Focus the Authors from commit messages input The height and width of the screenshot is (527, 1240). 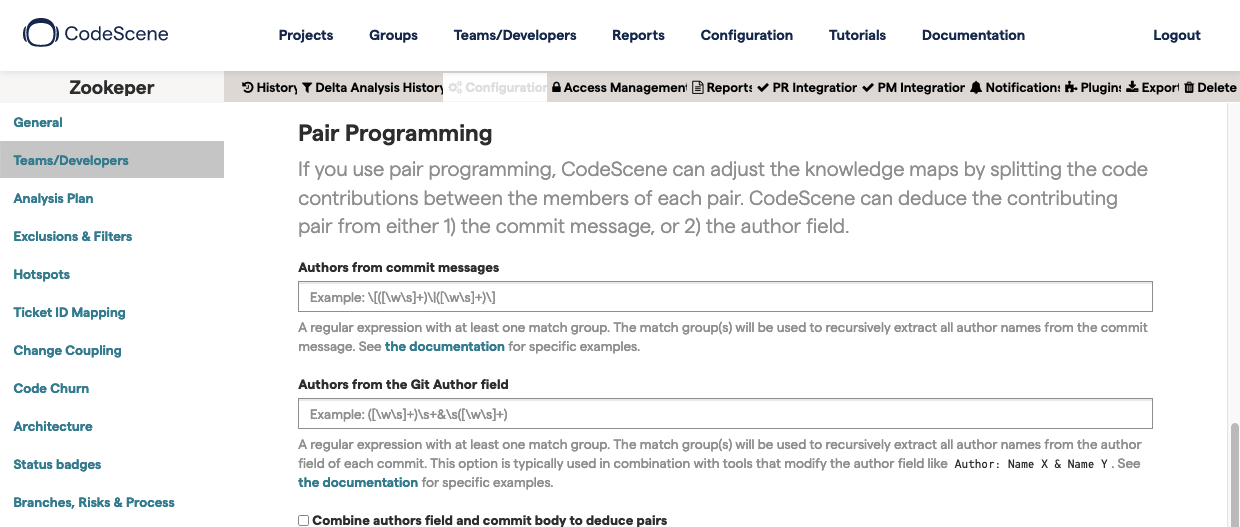pyautogui.click(x=725, y=297)
